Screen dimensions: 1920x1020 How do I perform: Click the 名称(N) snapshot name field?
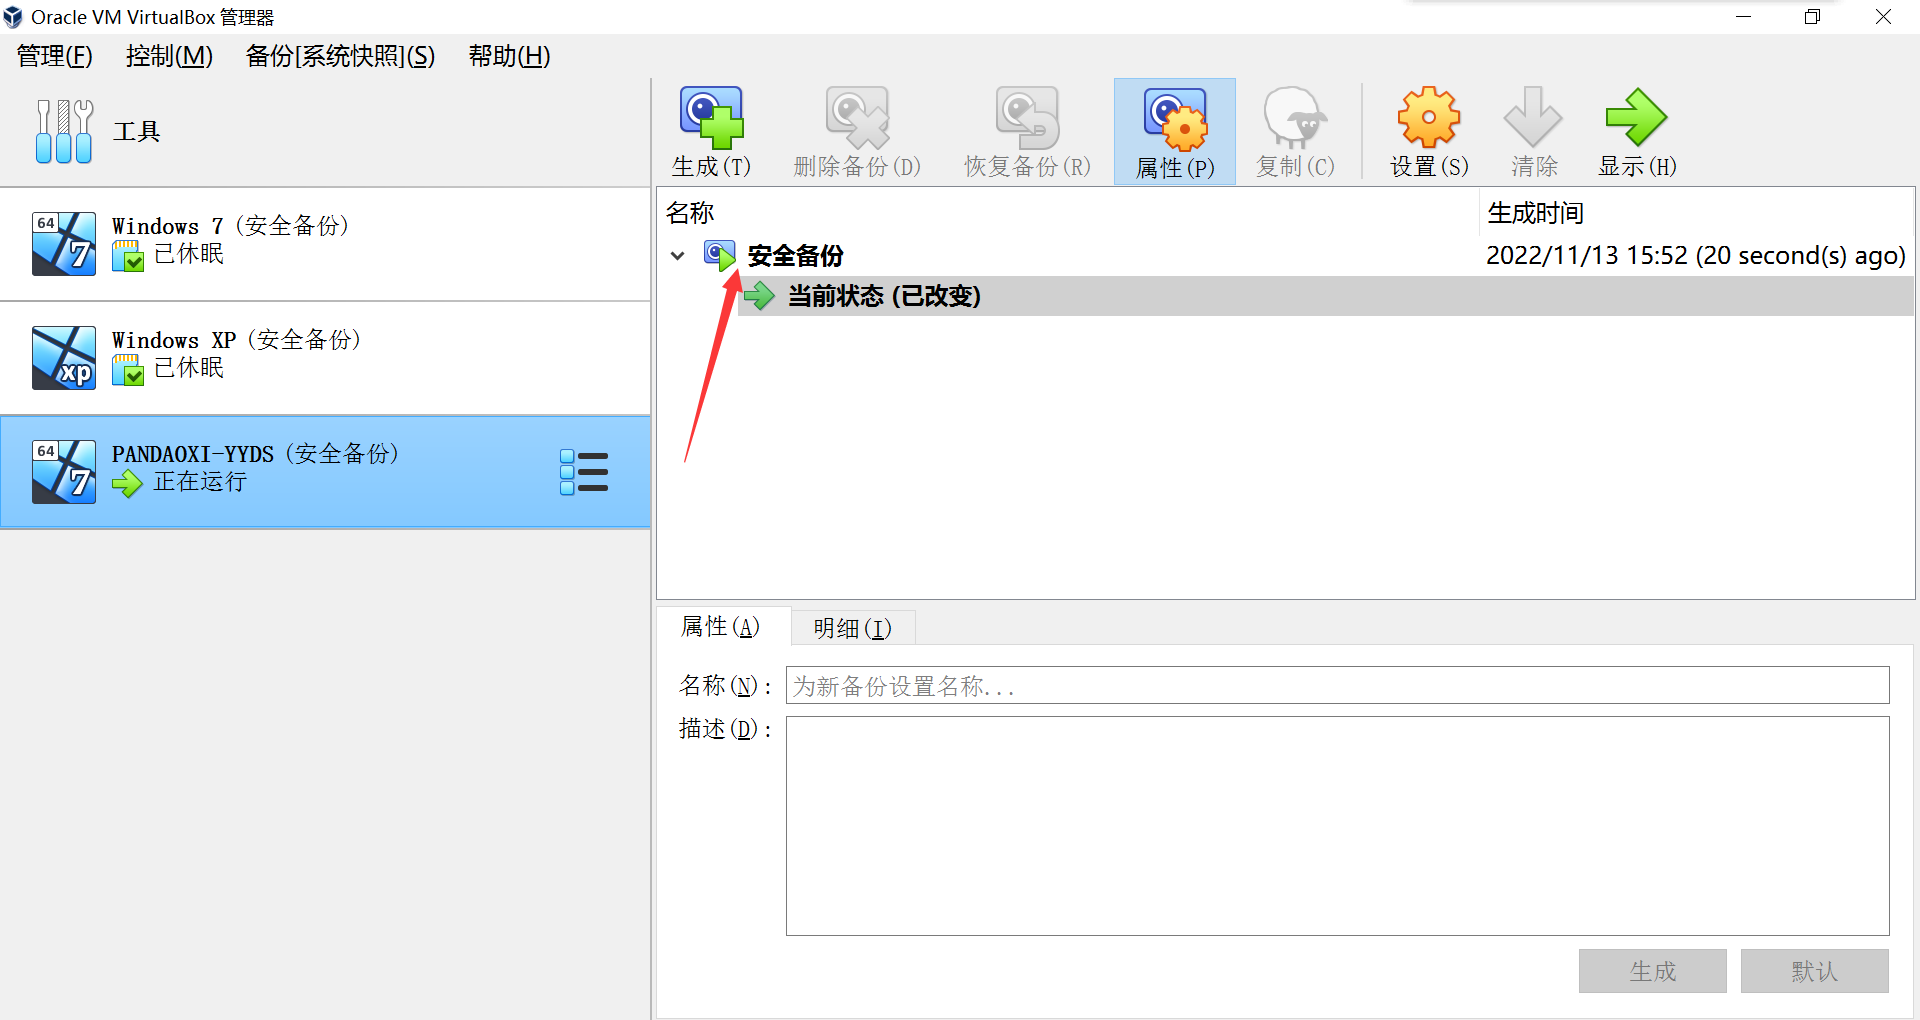tap(1337, 686)
